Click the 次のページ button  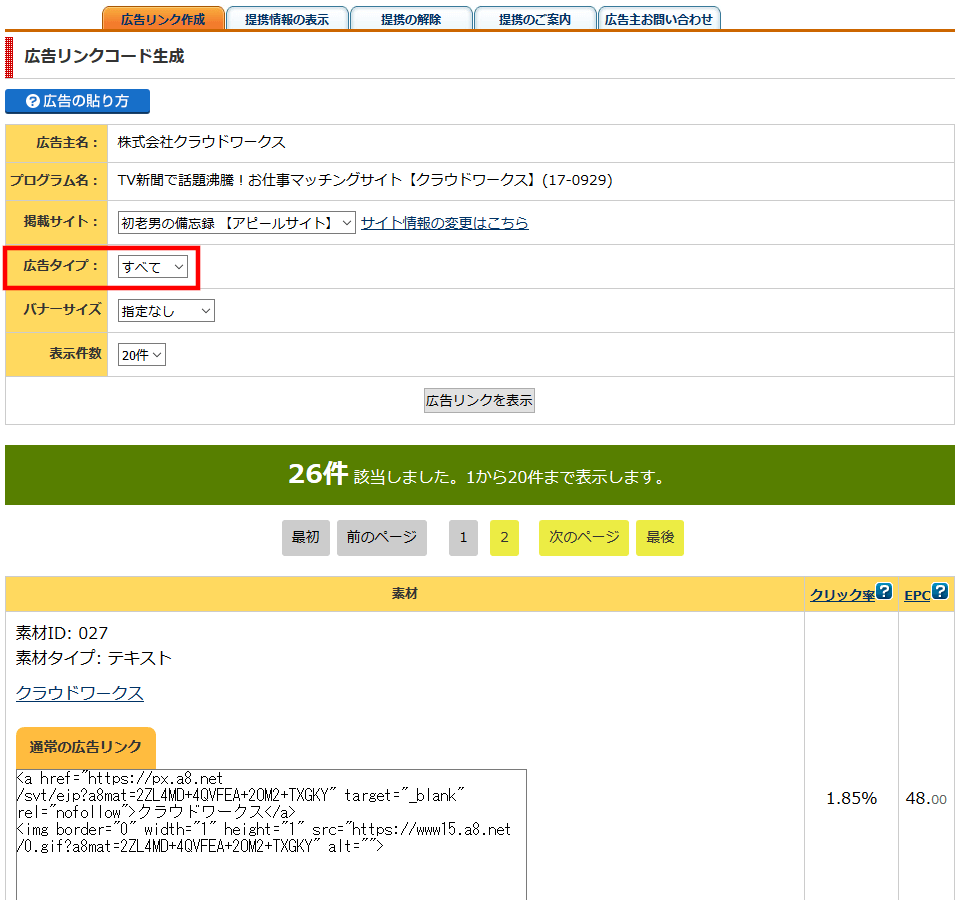tap(583, 537)
